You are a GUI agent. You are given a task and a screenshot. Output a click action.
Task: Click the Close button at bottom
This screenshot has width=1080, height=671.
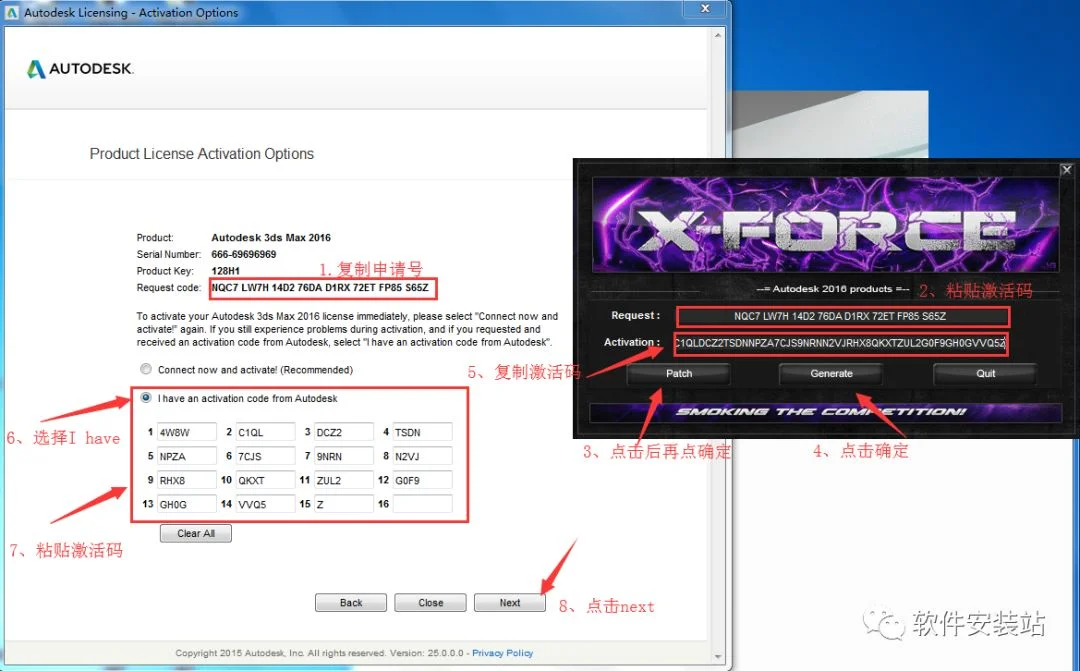[x=430, y=603]
